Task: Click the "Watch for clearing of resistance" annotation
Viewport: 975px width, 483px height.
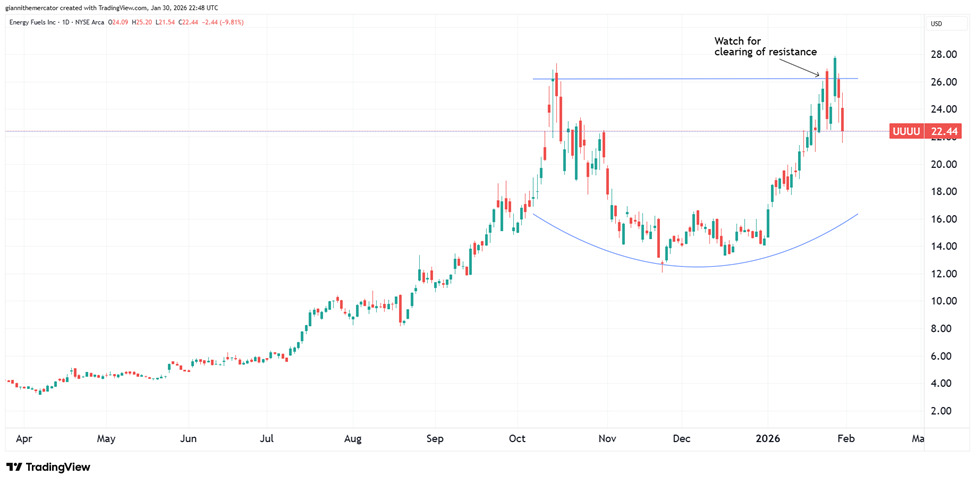Action: (765, 46)
